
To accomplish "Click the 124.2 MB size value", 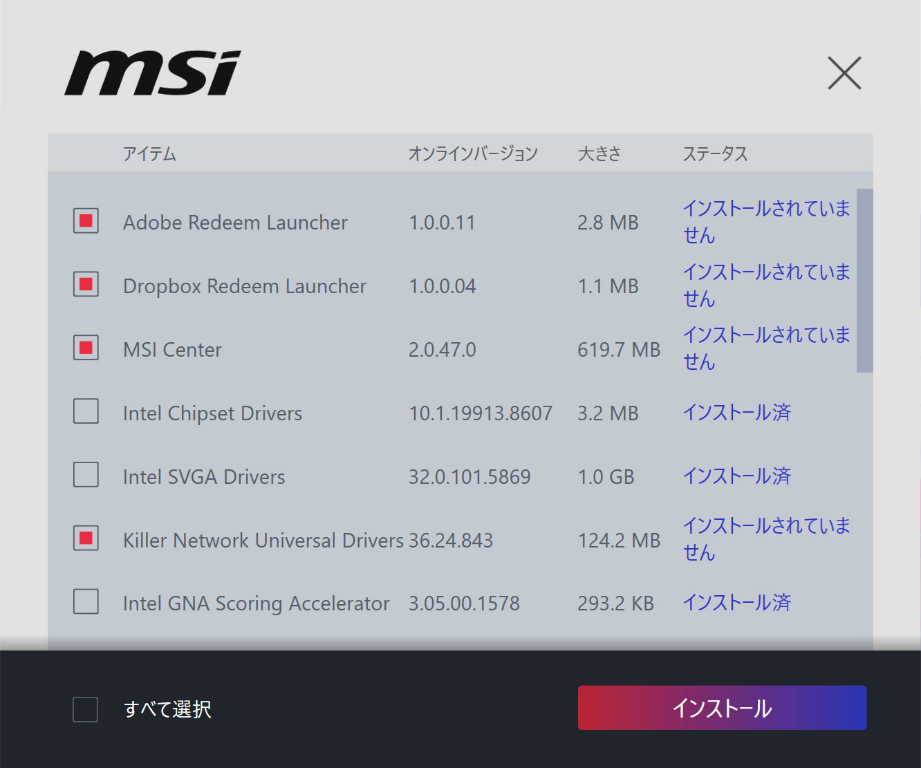I will click(619, 540).
